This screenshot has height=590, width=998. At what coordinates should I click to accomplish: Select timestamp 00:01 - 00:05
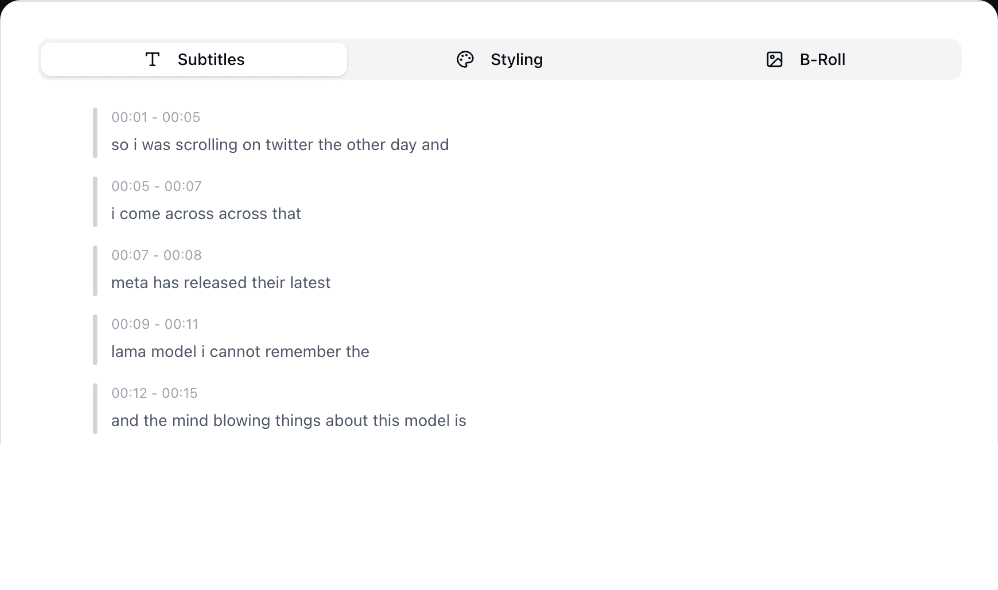[x=156, y=117]
